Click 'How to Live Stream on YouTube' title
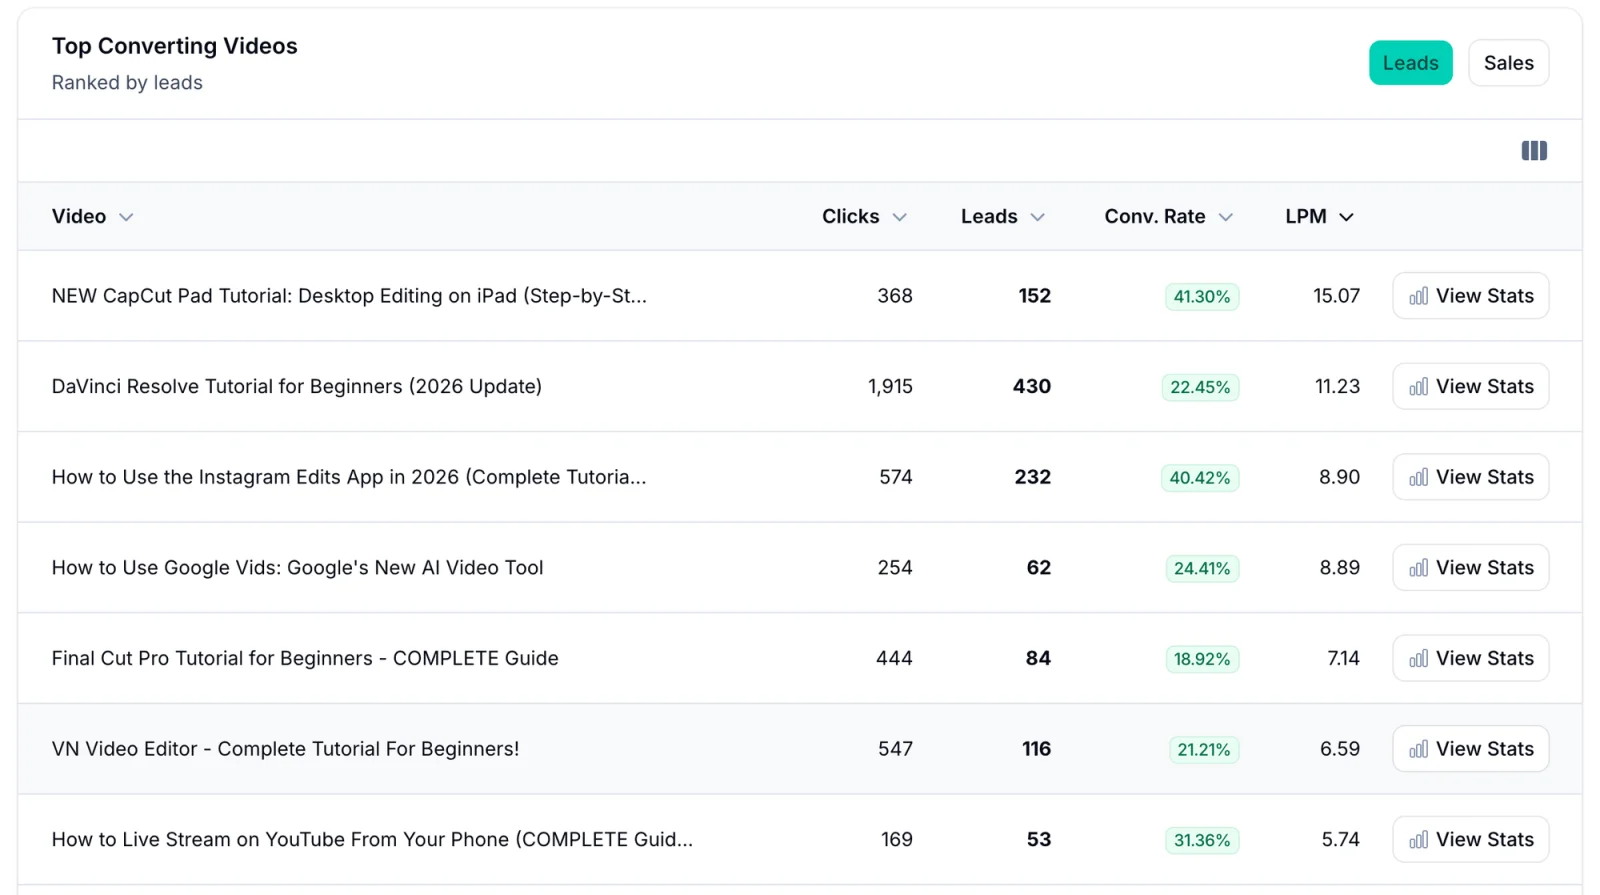The height and width of the screenshot is (895, 1600). (x=372, y=839)
